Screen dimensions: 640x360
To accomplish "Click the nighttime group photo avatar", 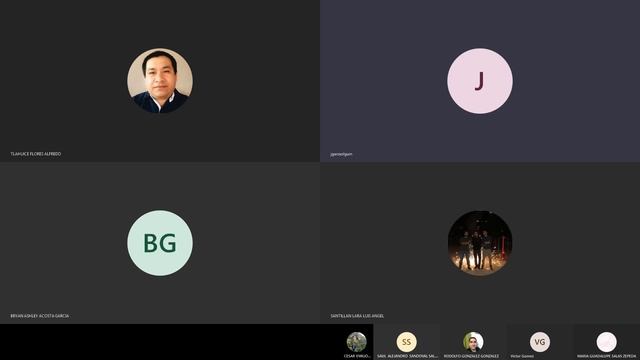I will point(480,243).
